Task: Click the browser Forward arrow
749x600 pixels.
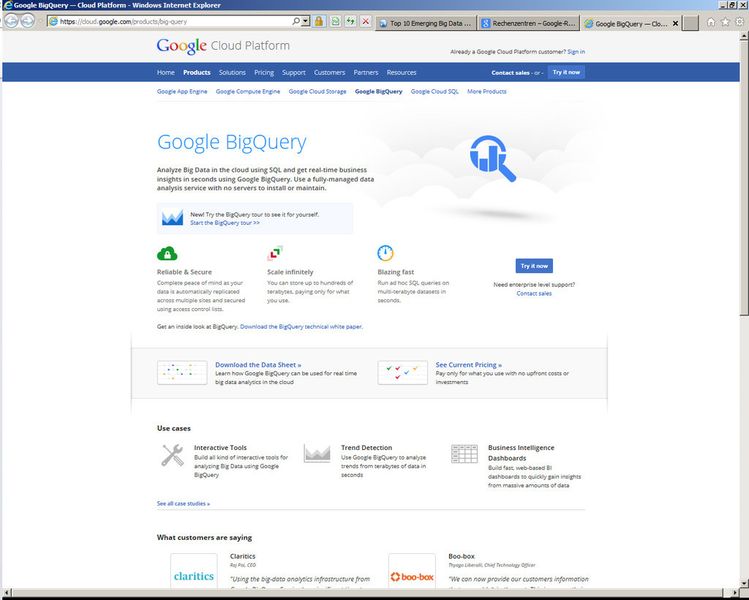Action: click(28, 21)
